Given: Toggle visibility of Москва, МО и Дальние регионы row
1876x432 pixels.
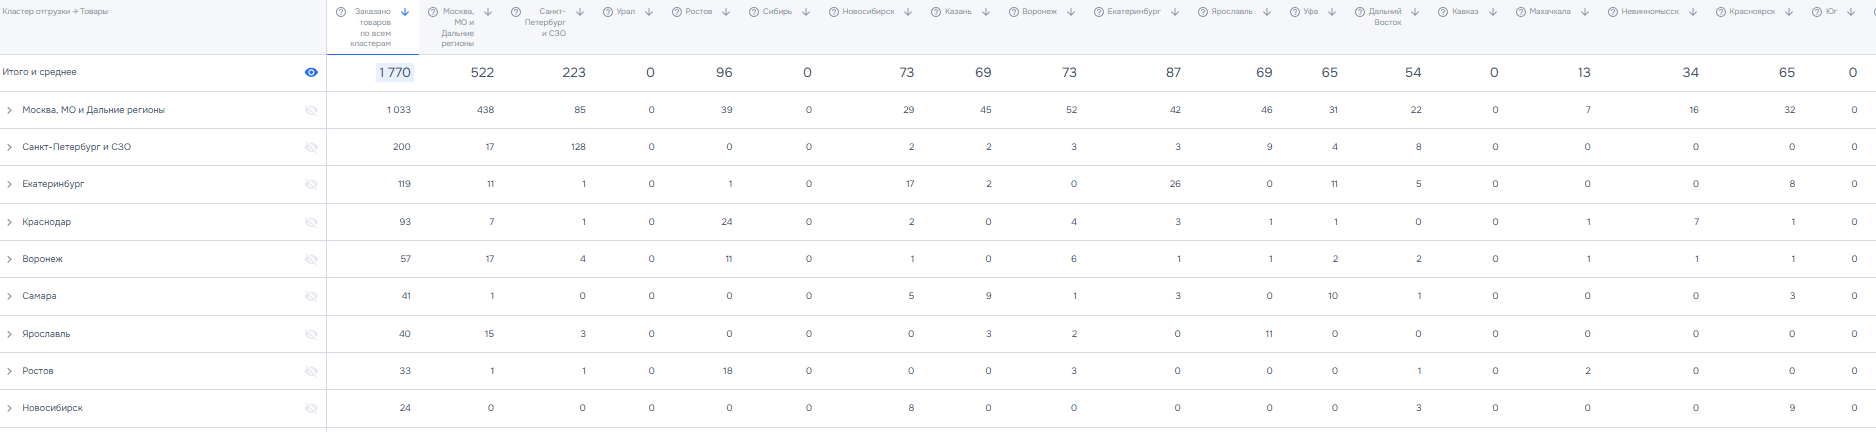Looking at the screenshot, I should [311, 110].
